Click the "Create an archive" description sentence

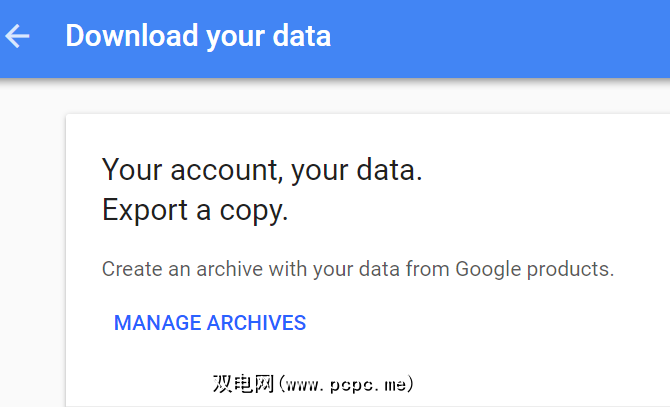click(357, 269)
